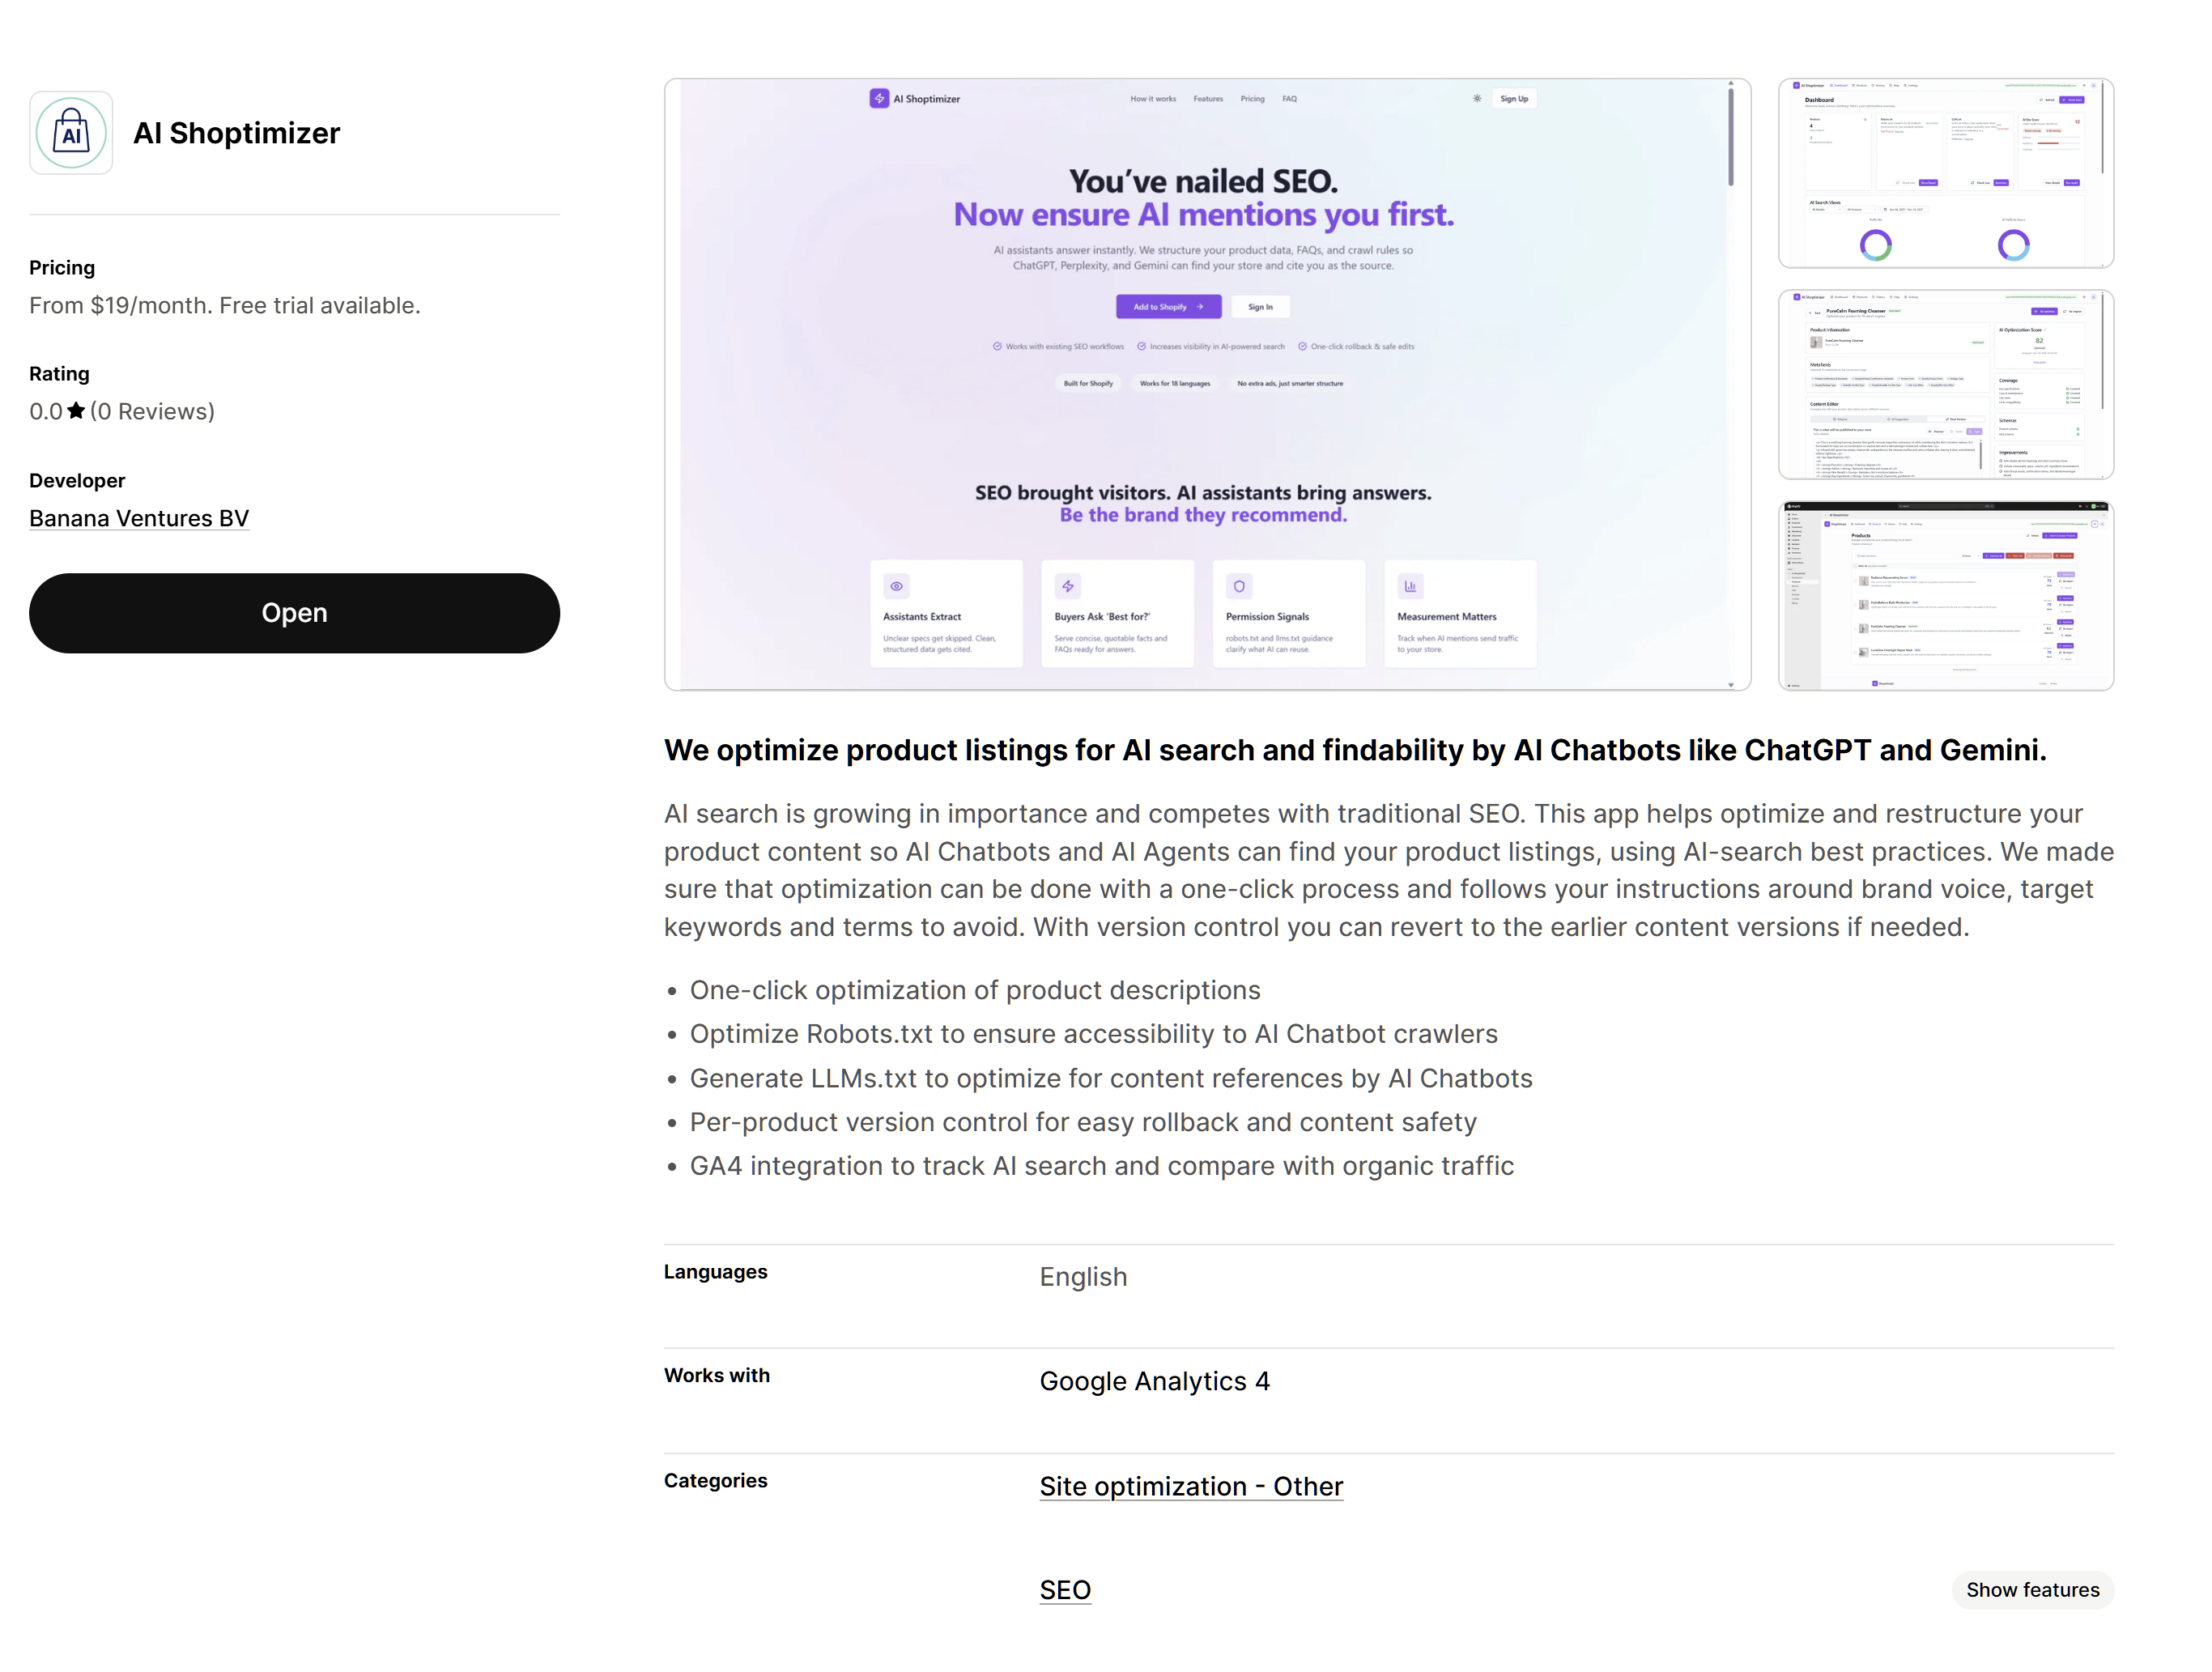Open 'Pricing' in the site navigation

(x=1252, y=98)
